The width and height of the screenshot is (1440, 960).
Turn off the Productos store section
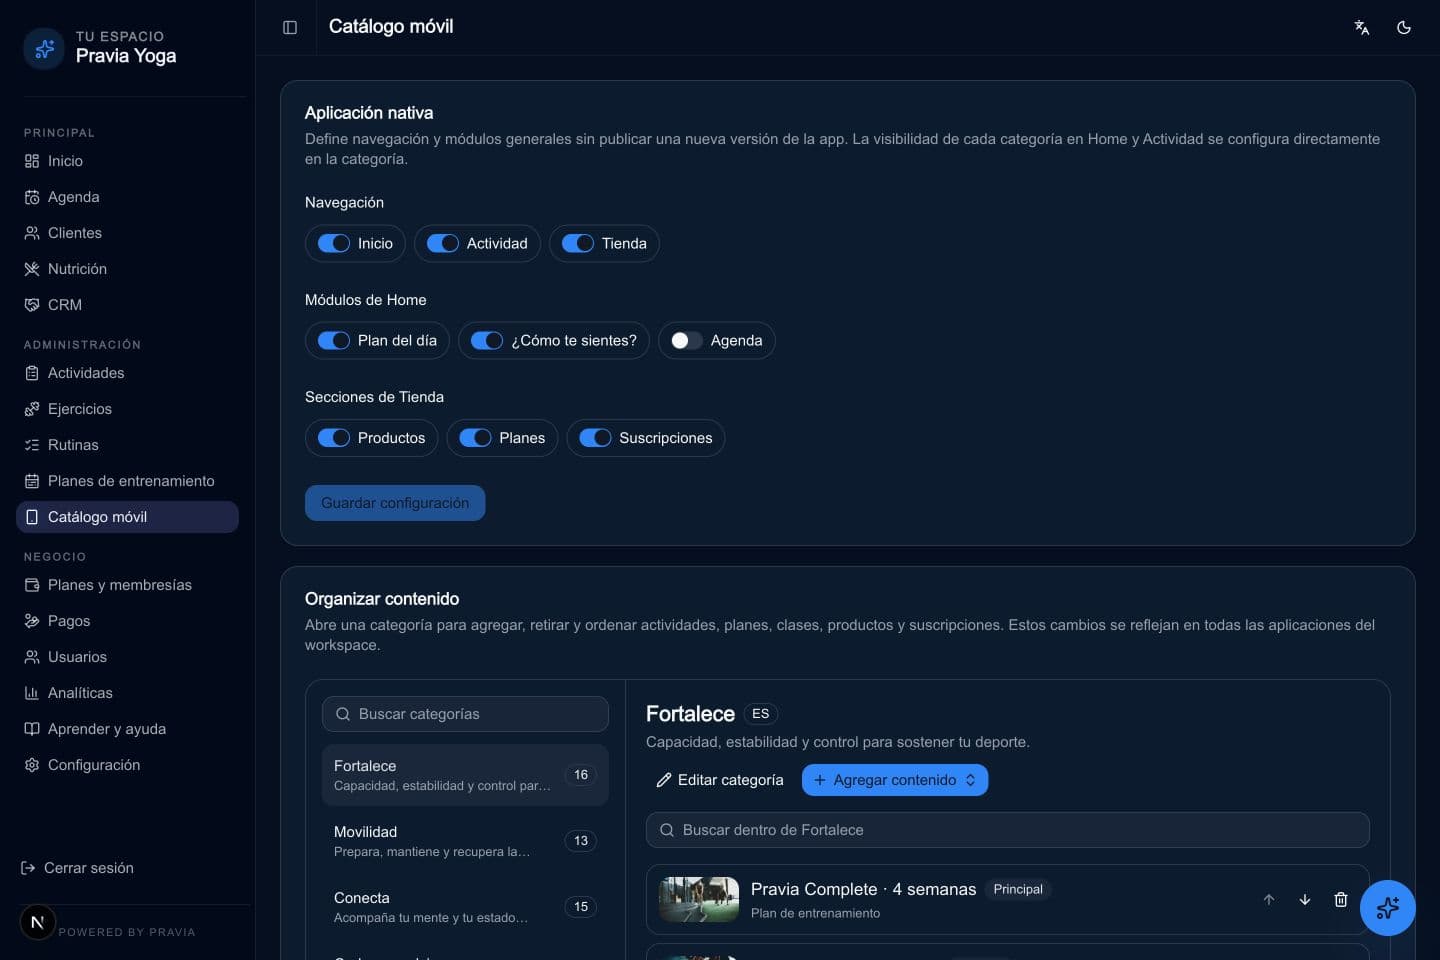(334, 438)
